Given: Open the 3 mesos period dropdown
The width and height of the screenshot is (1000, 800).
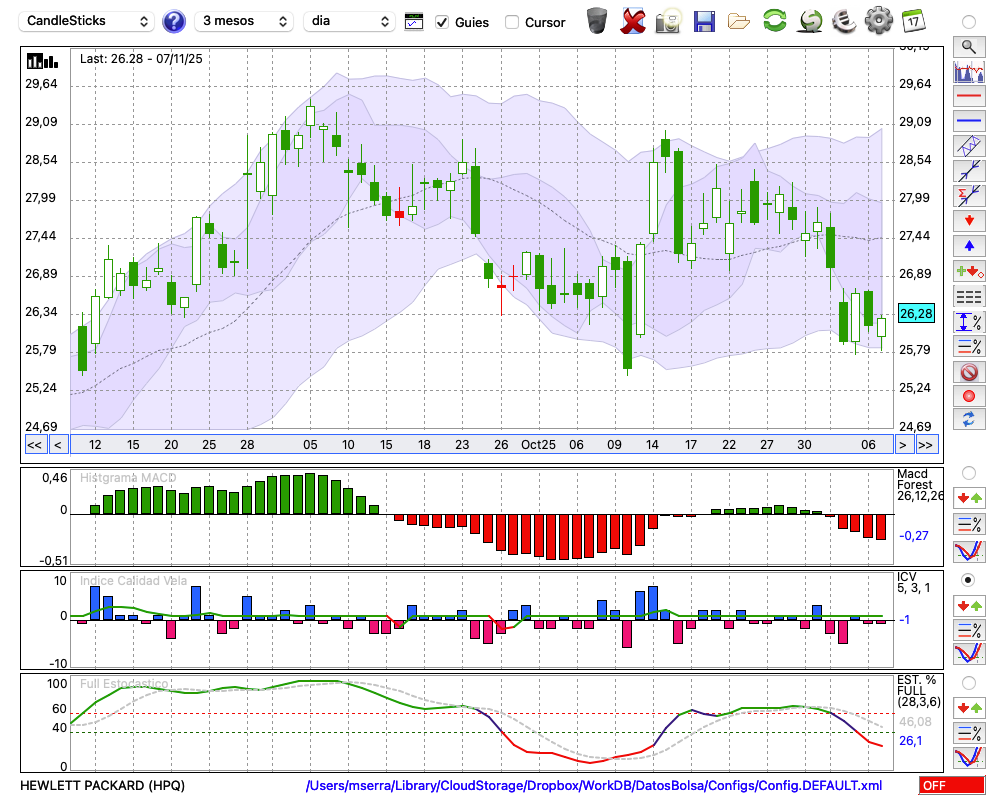Looking at the screenshot, I should point(243,21).
